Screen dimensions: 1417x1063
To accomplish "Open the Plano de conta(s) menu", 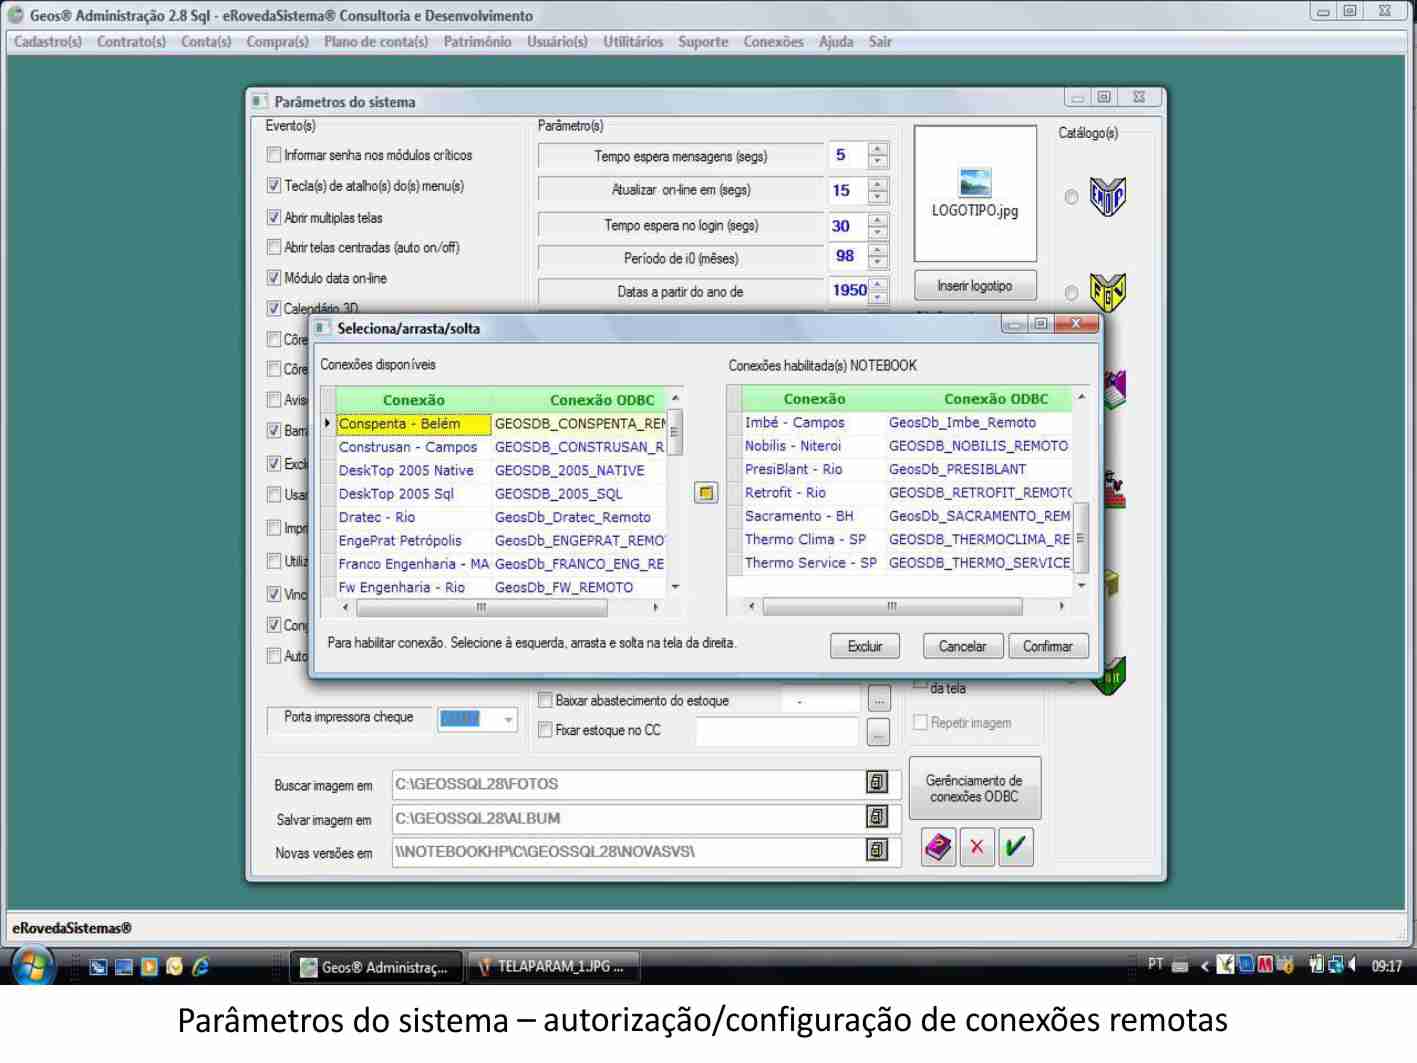I will (376, 42).
